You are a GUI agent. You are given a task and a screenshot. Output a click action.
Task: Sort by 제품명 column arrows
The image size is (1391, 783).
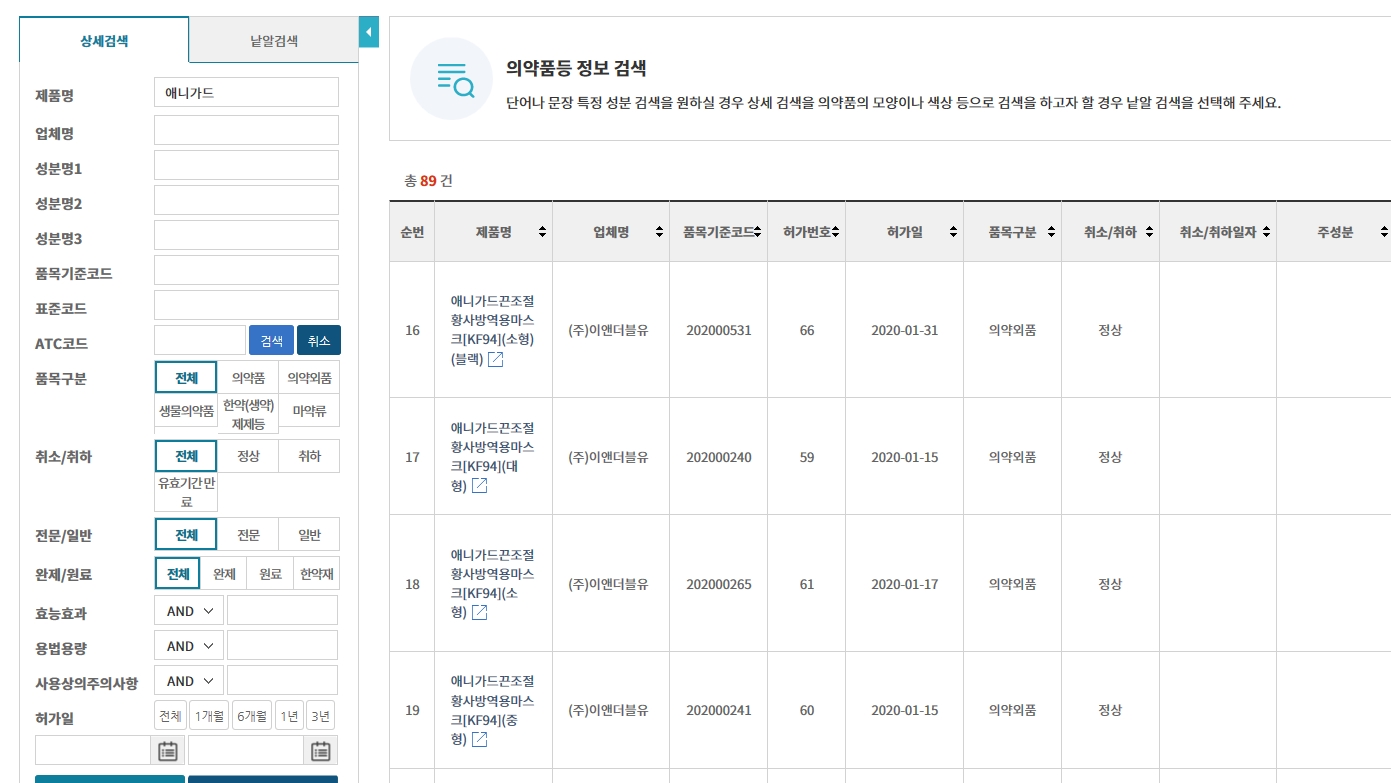pos(542,232)
